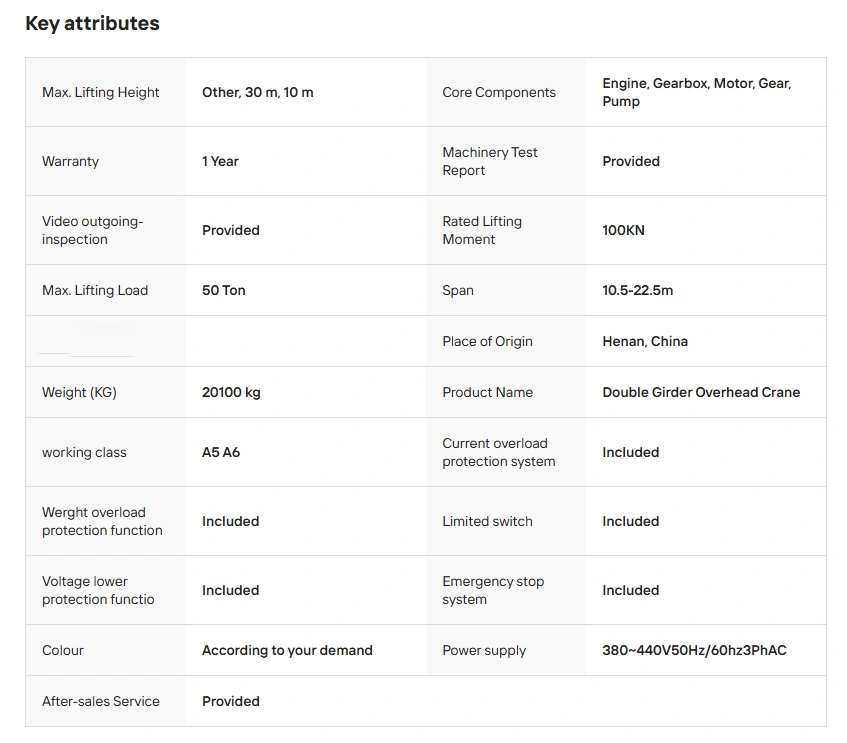Viewport: 847px width, 743px height.
Task: Click the '1 Year' warranty value
Action: (220, 161)
